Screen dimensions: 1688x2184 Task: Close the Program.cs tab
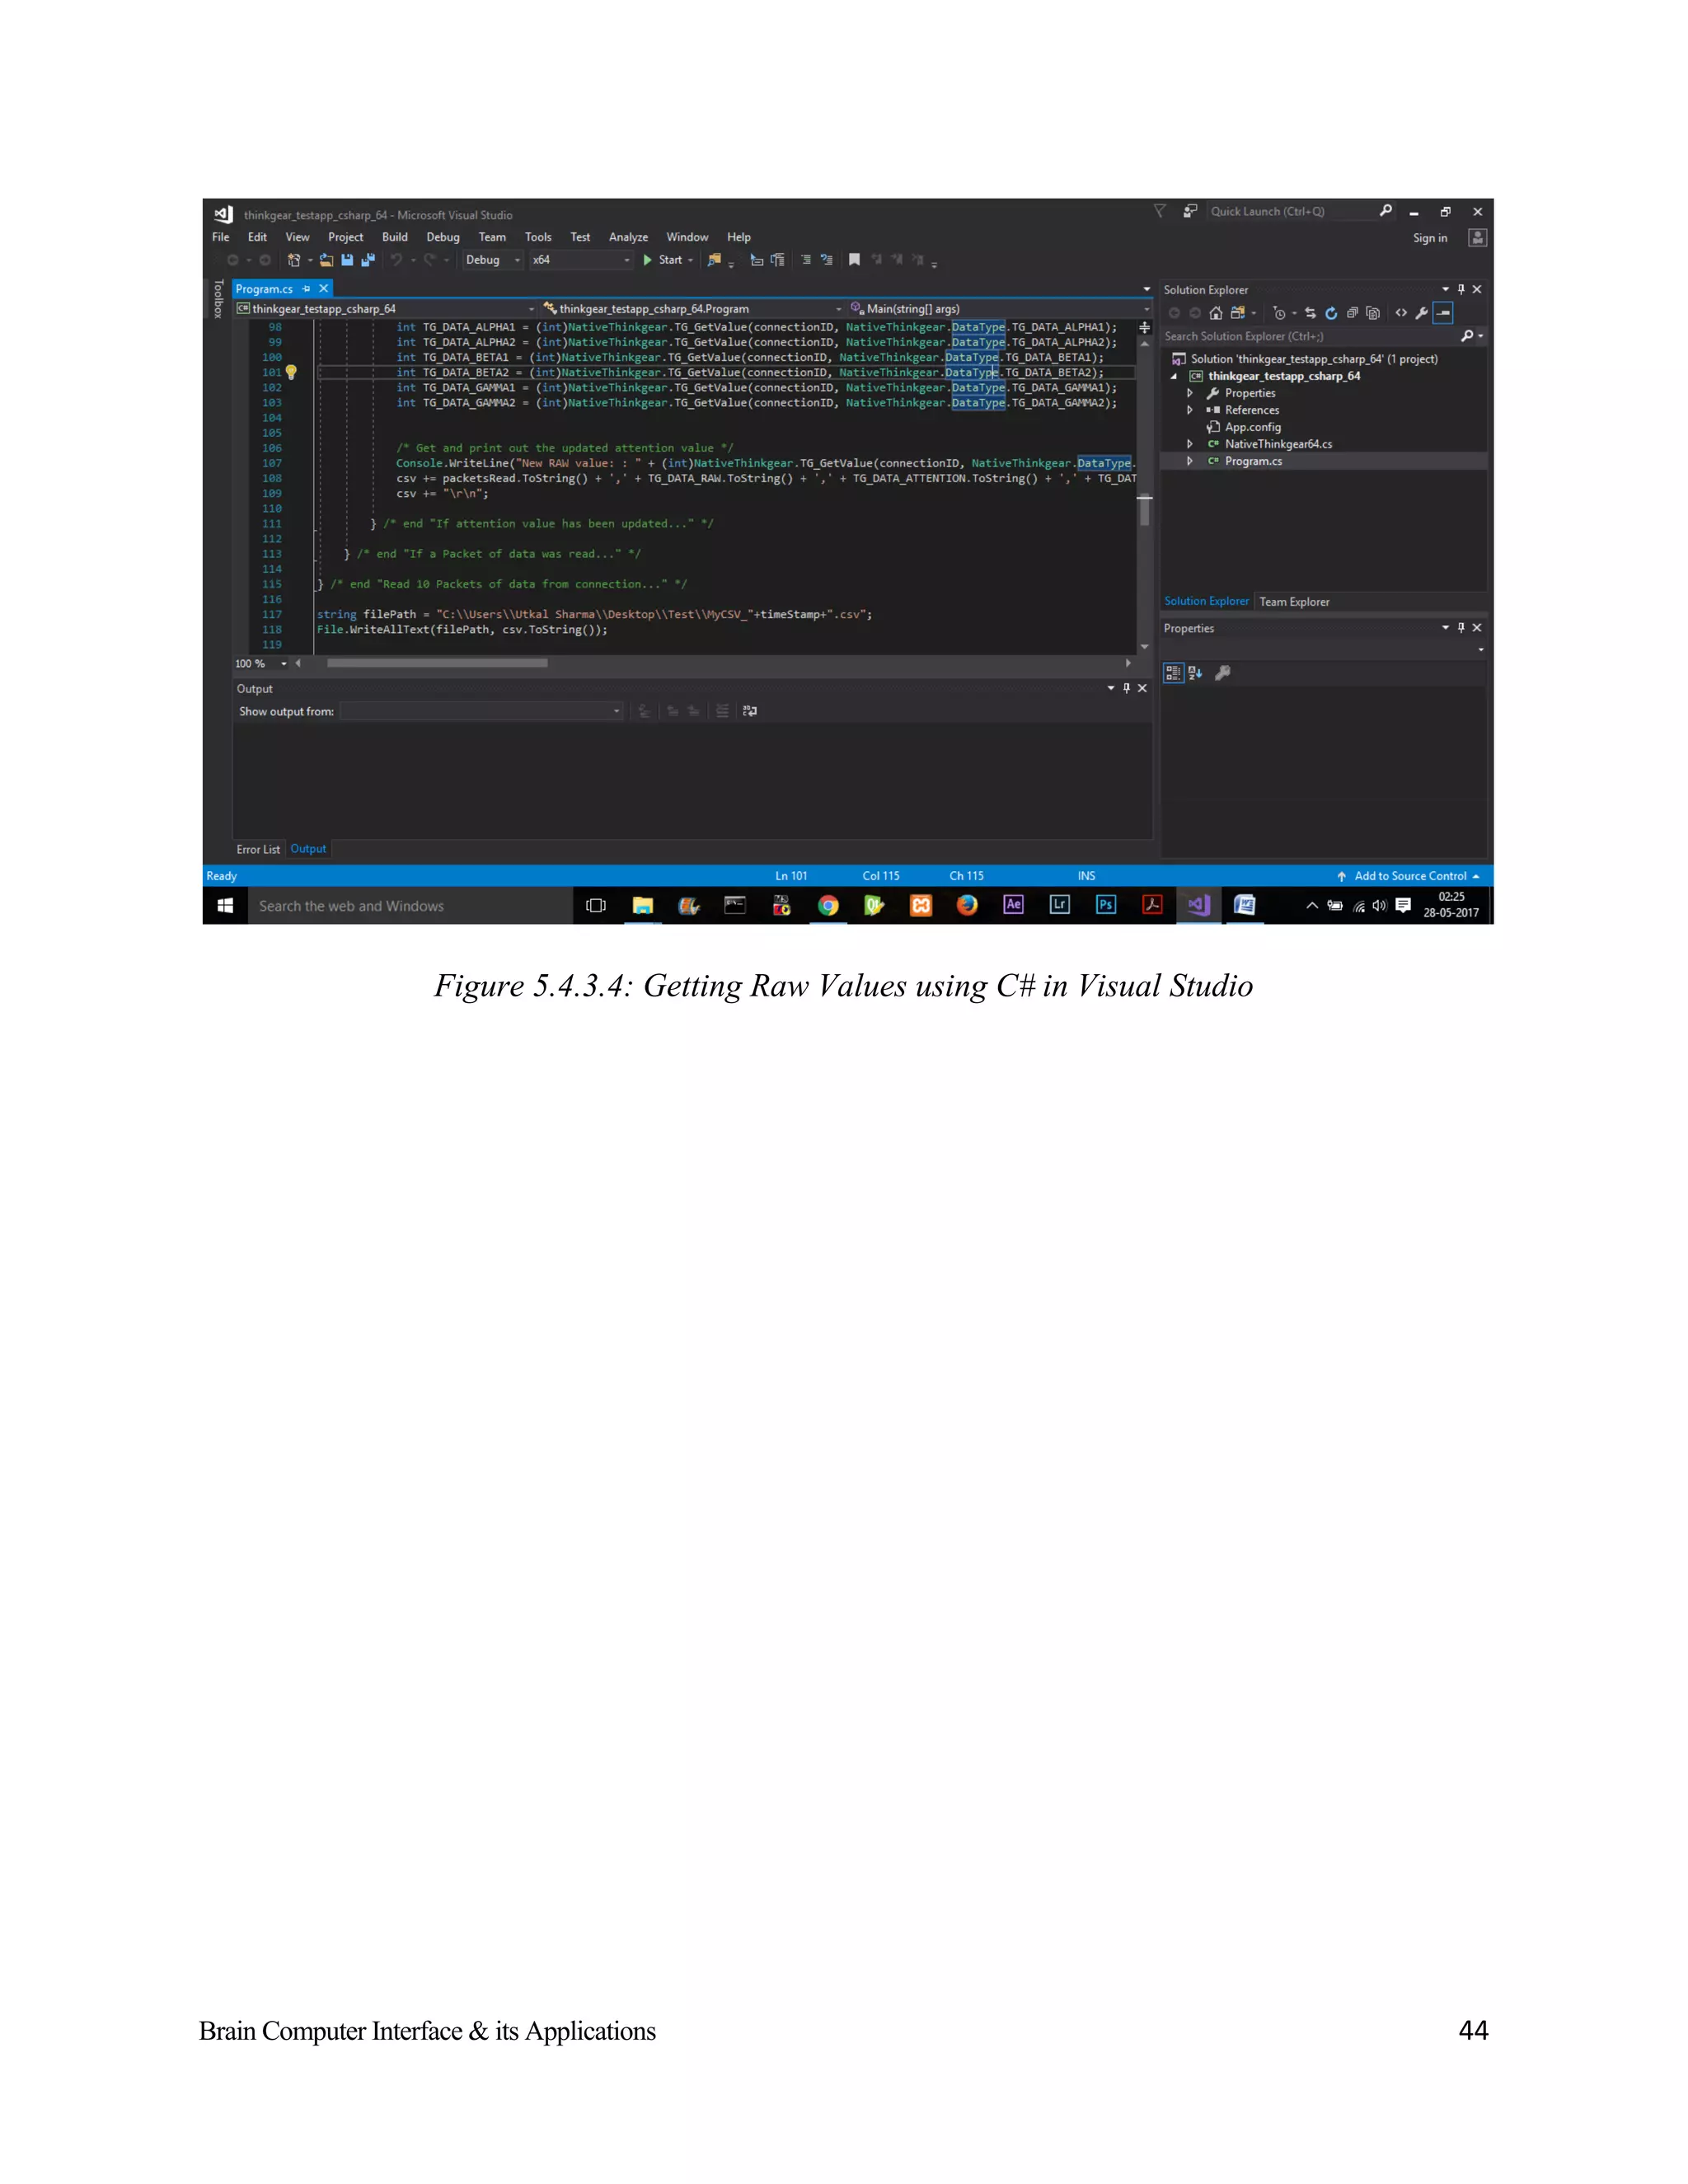[x=323, y=289]
